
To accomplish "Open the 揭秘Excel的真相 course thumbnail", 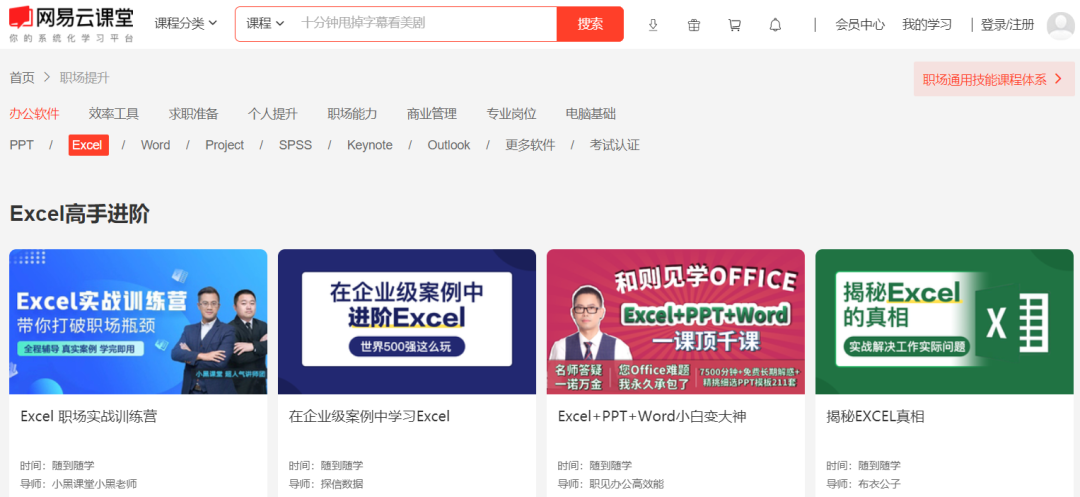I will point(944,321).
